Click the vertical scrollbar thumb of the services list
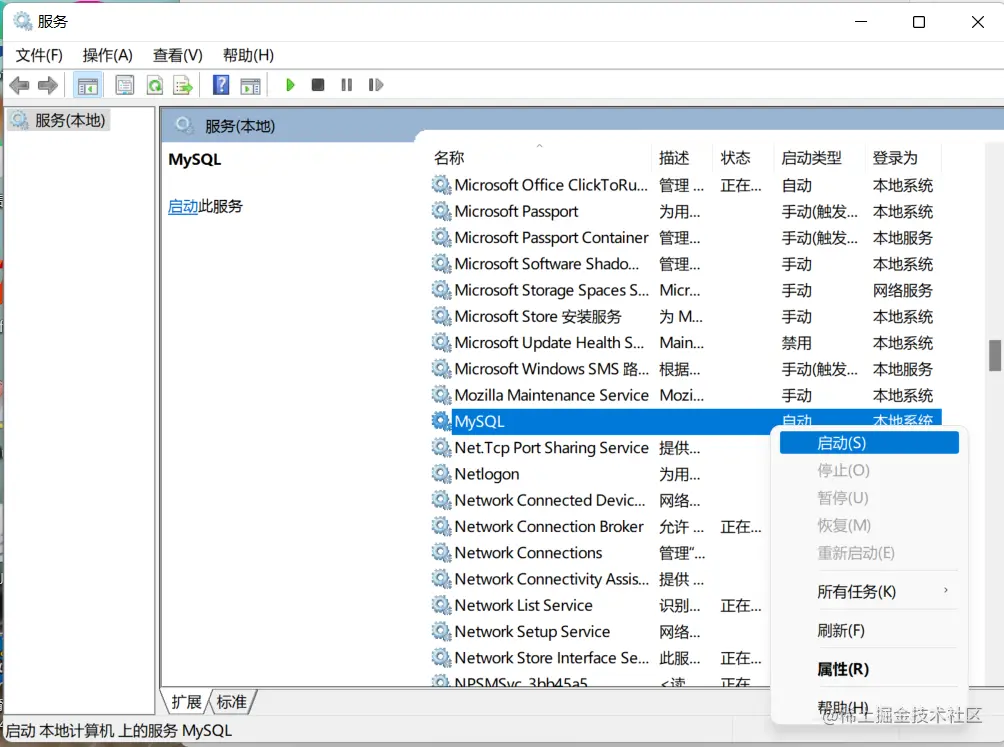Viewport: 1004px width, 747px height. pyautogui.click(x=994, y=355)
